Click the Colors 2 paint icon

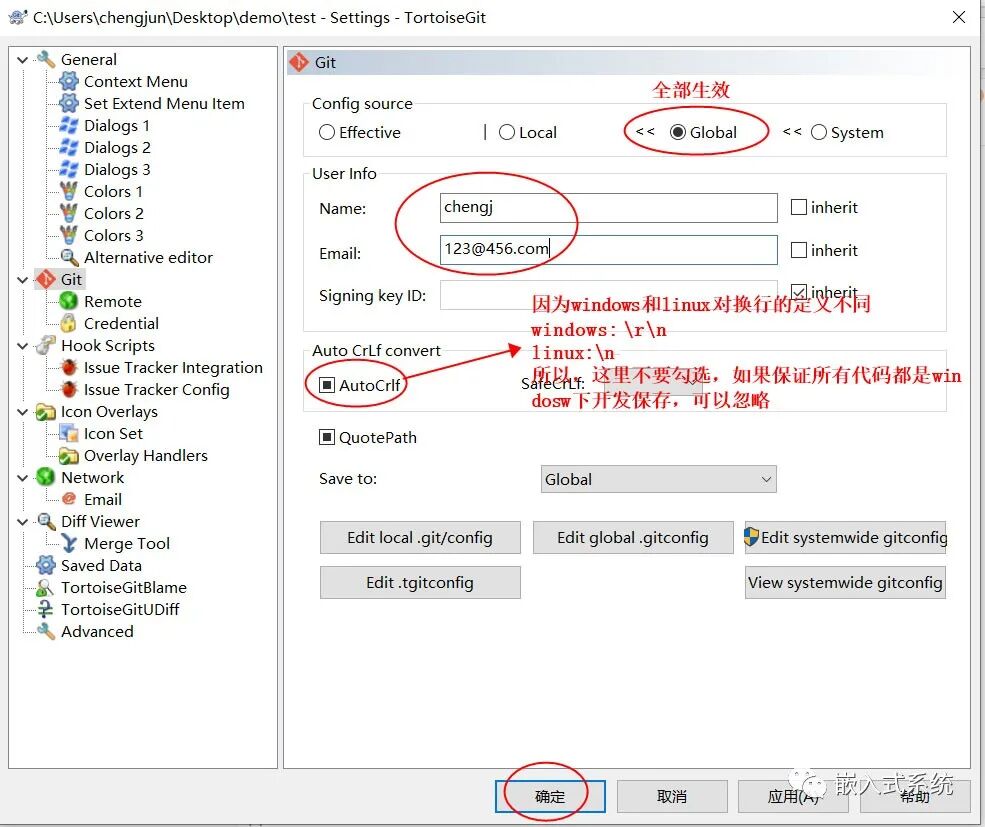pyautogui.click(x=68, y=213)
